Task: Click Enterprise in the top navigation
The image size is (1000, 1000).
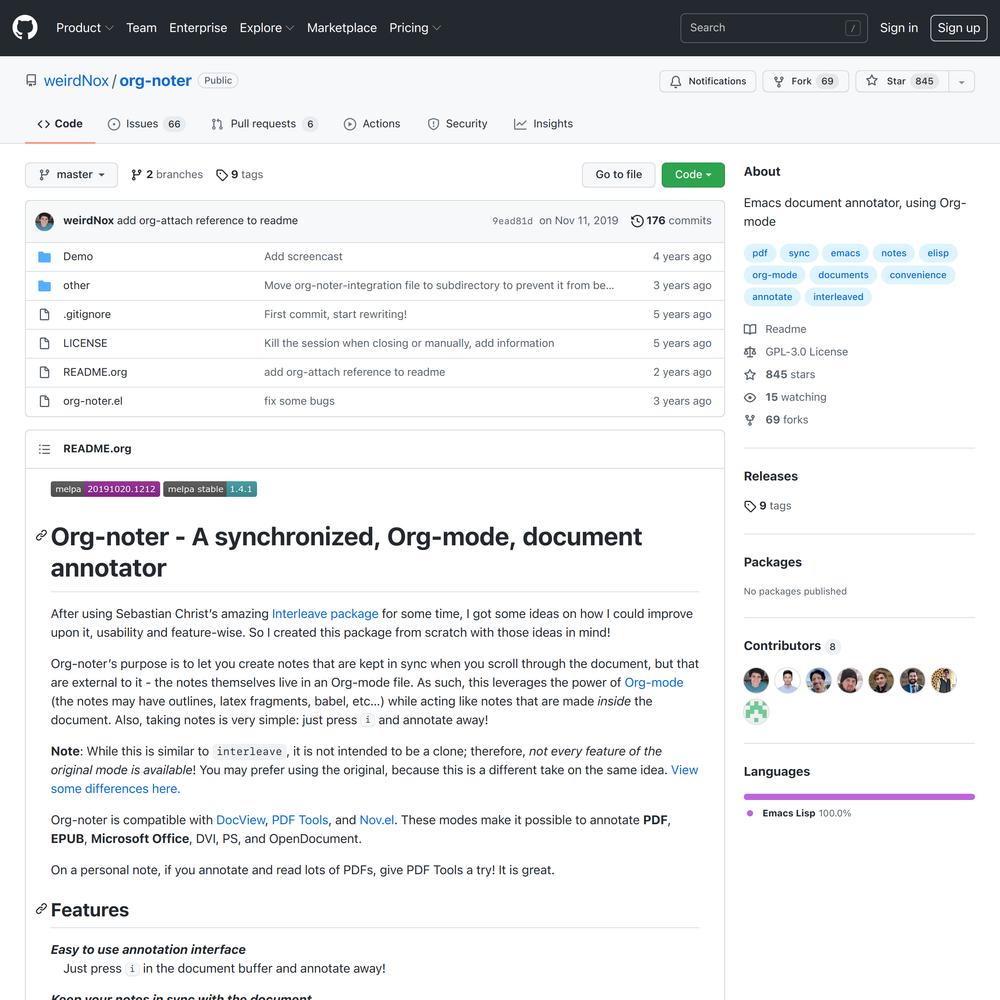Action: click(x=198, y=28)
